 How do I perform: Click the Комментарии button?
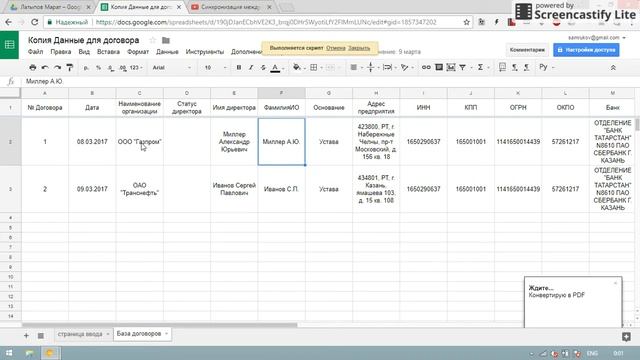[527, 50]
